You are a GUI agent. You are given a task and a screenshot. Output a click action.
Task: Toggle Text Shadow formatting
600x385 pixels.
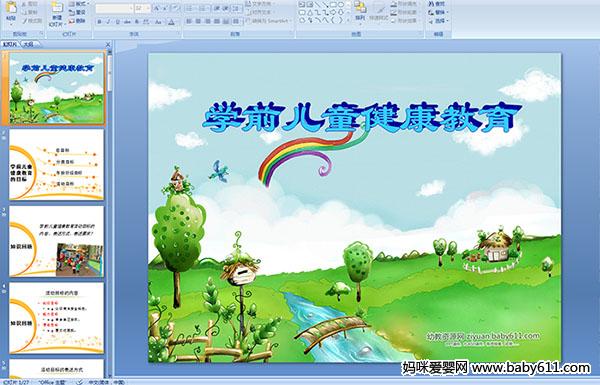click(137, 22)
